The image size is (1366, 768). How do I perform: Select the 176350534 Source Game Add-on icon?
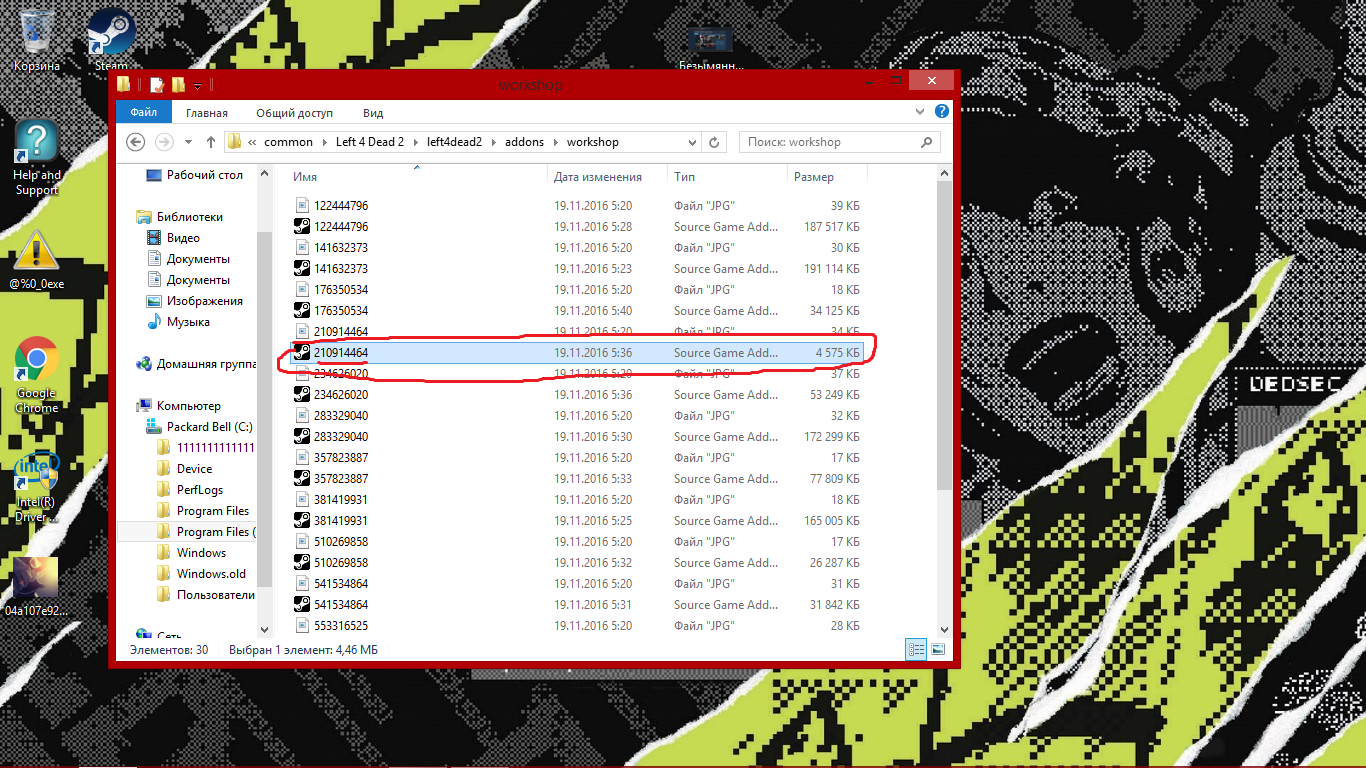tap(302, 311)
